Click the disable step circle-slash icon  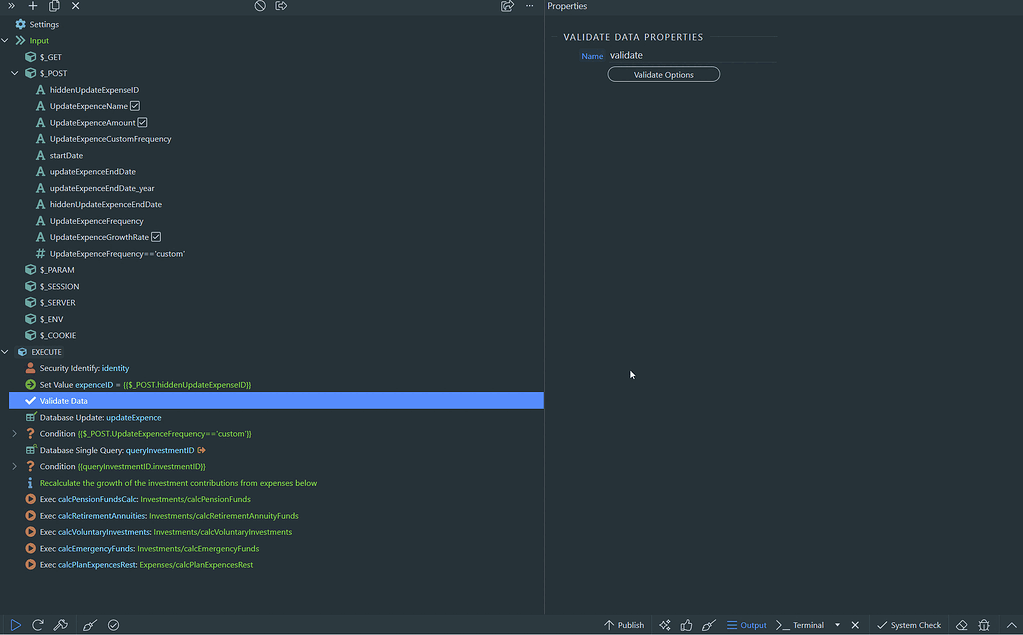point(260,6)
